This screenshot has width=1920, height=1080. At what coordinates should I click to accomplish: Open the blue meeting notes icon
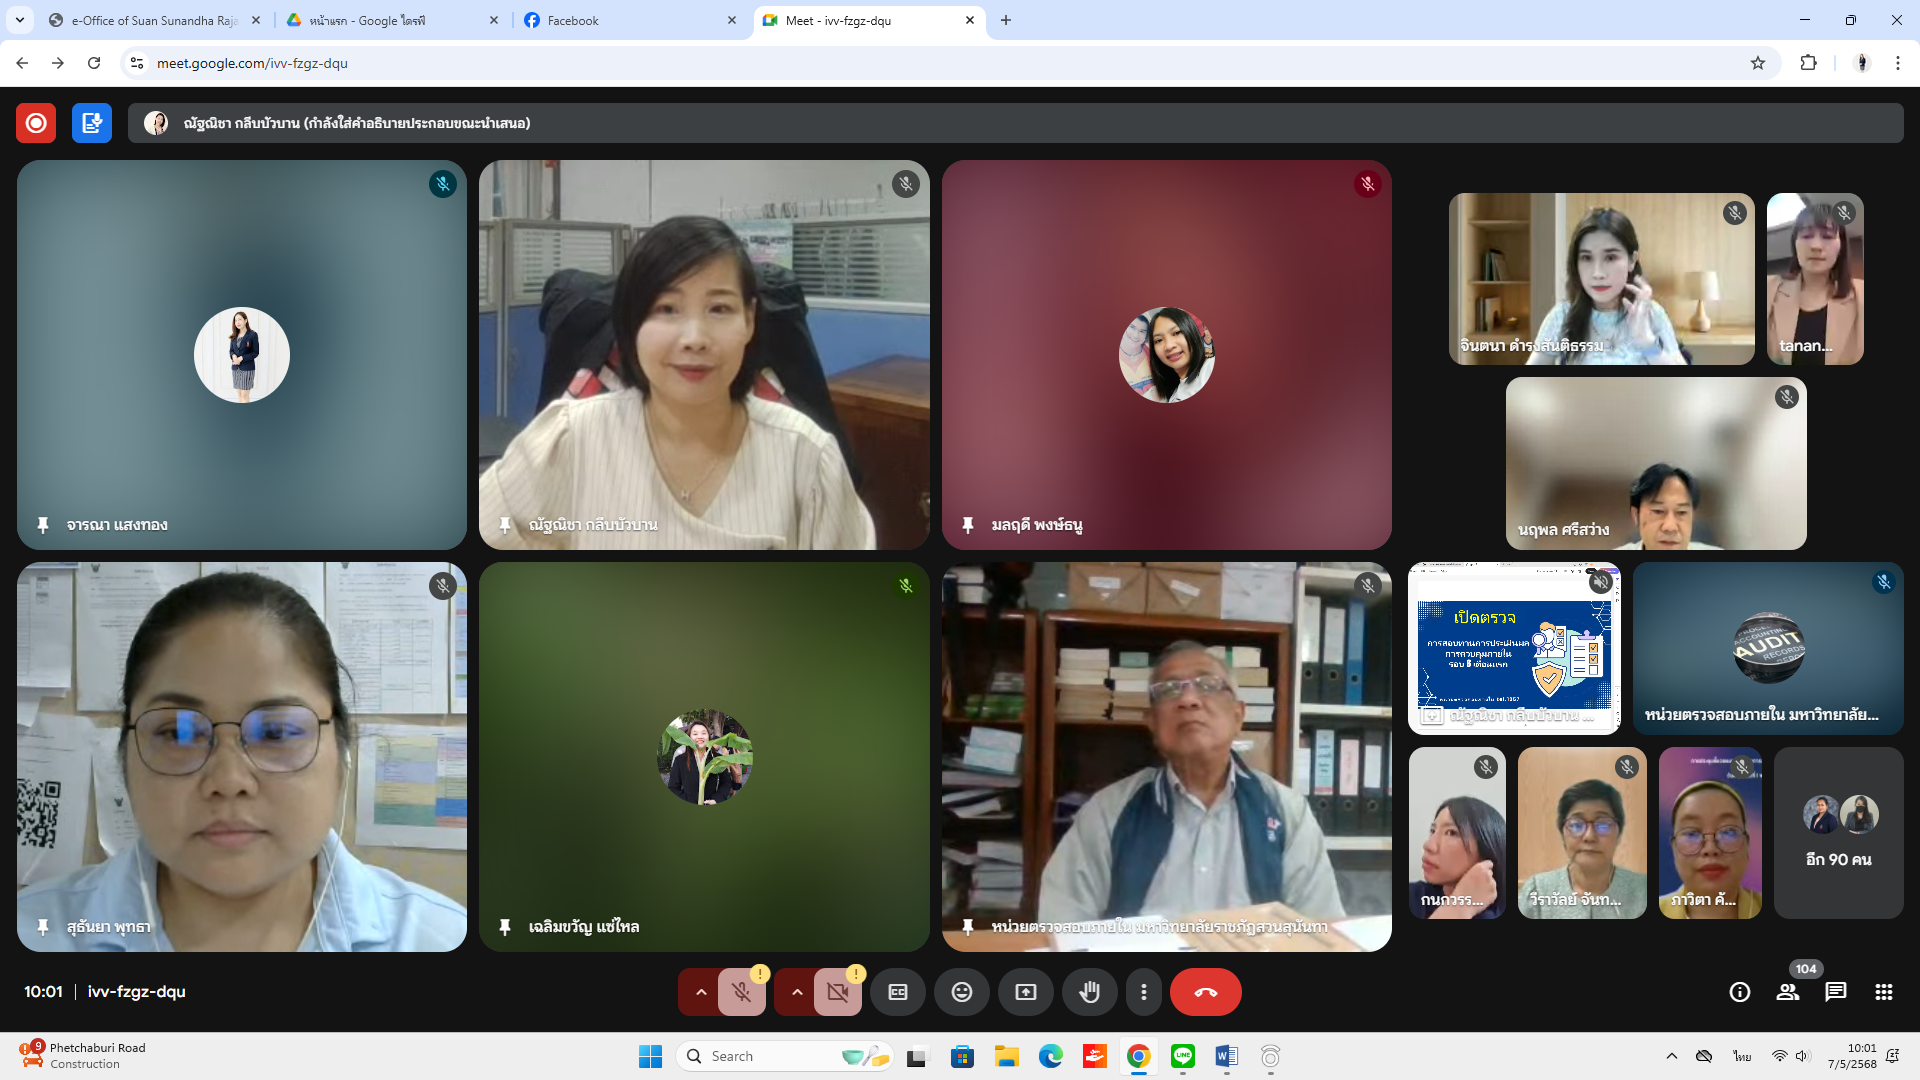coord(91,123)
